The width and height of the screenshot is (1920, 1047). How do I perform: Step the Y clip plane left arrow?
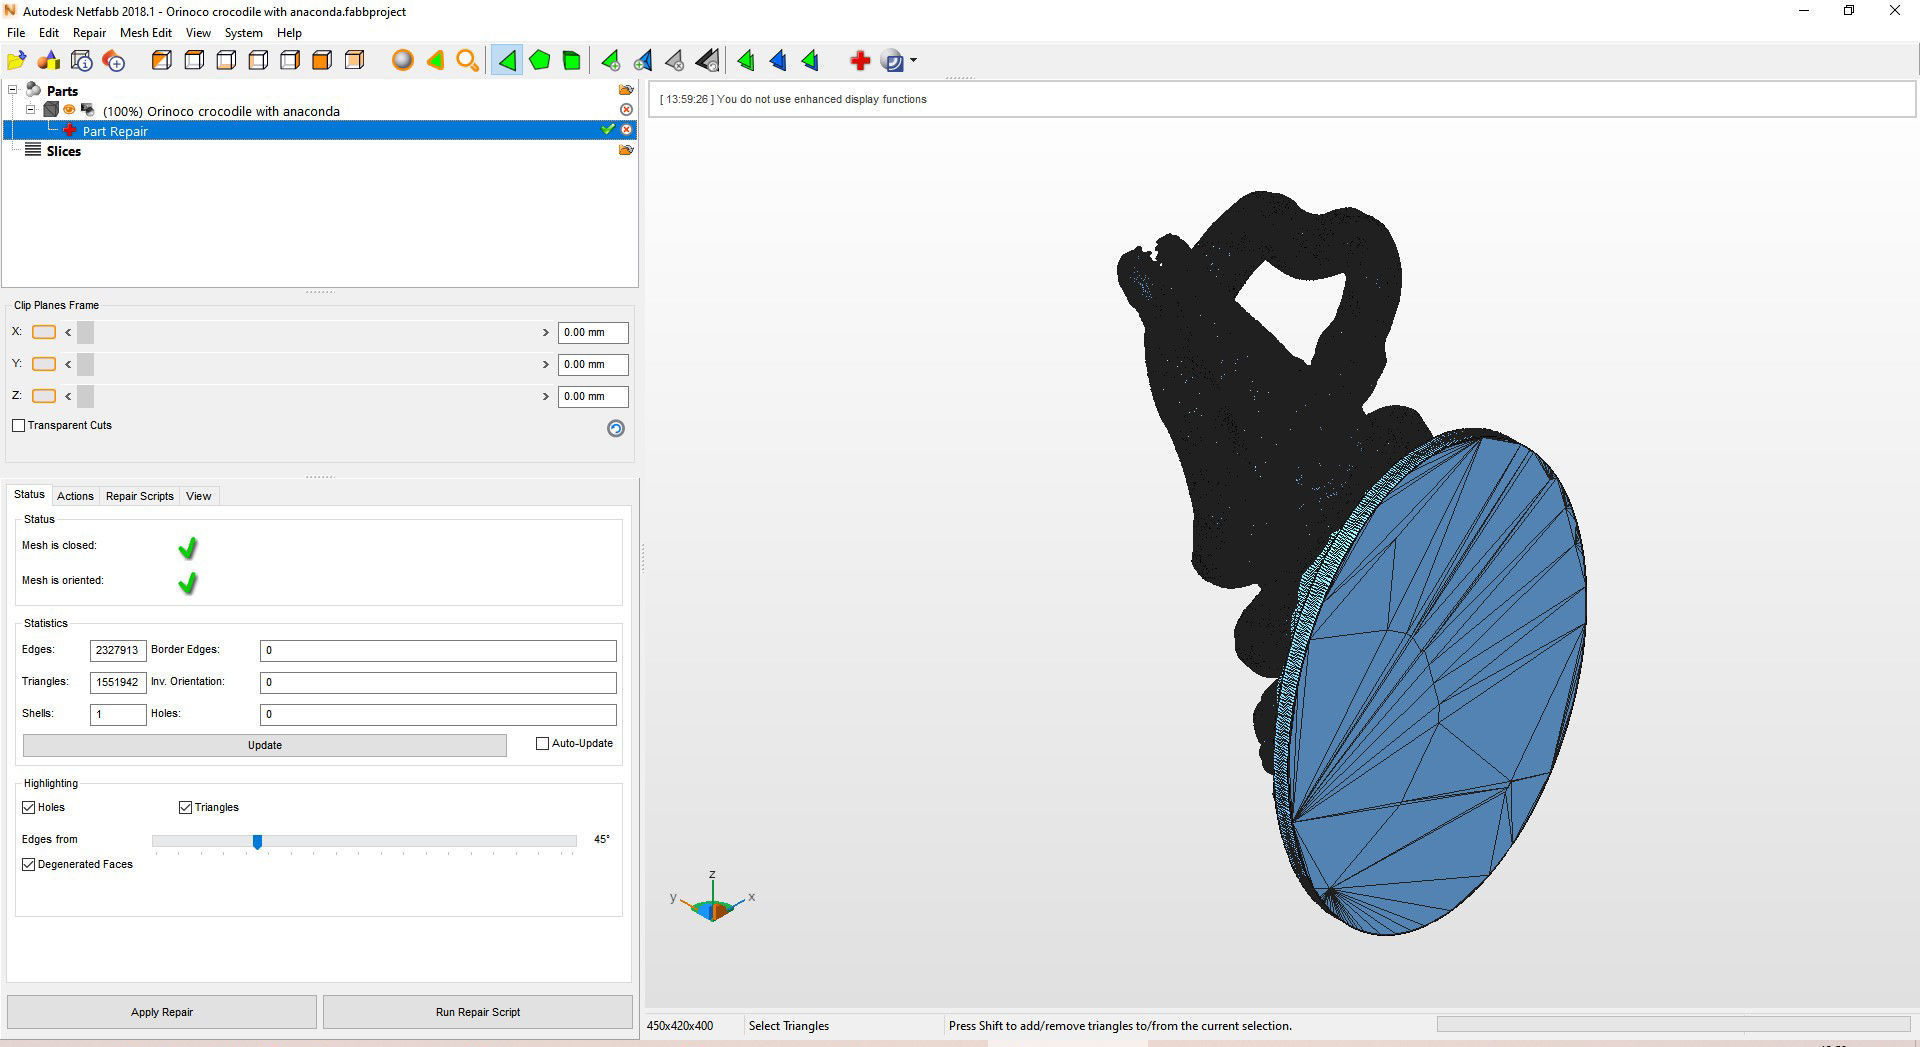click(68, 364)
